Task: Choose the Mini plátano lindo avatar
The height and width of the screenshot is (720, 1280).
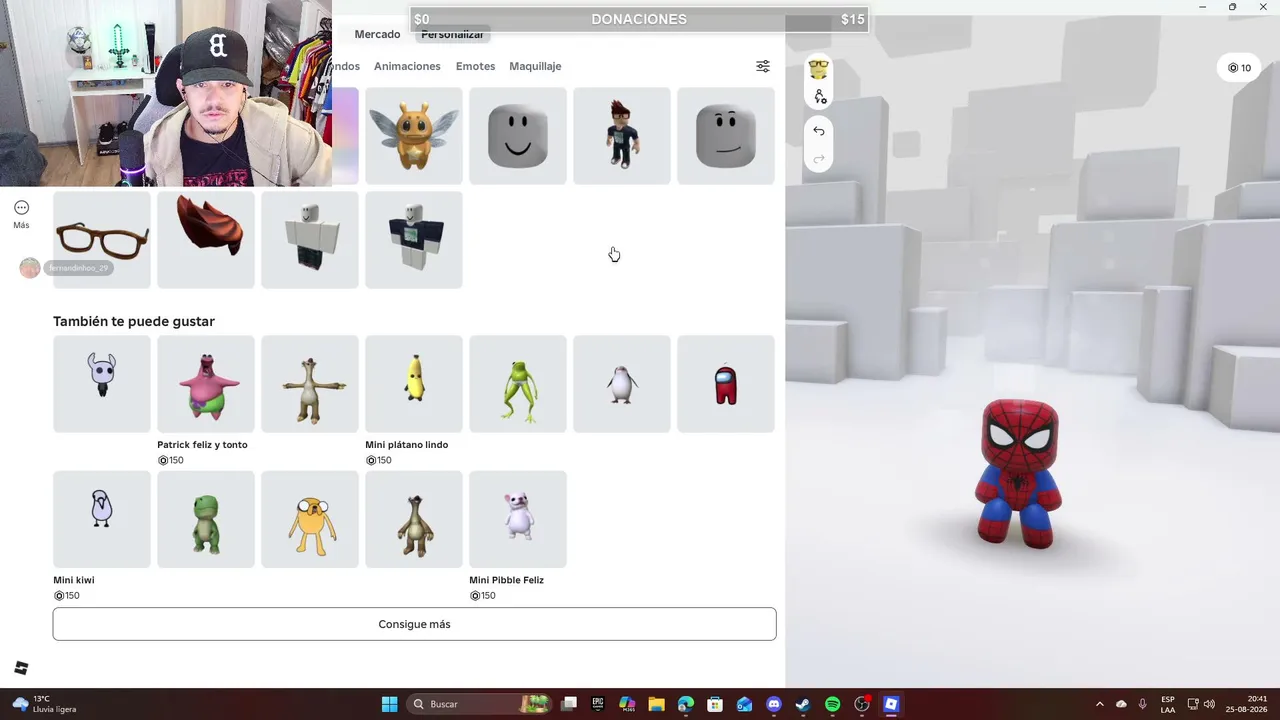Action: (x=414, y=384)
